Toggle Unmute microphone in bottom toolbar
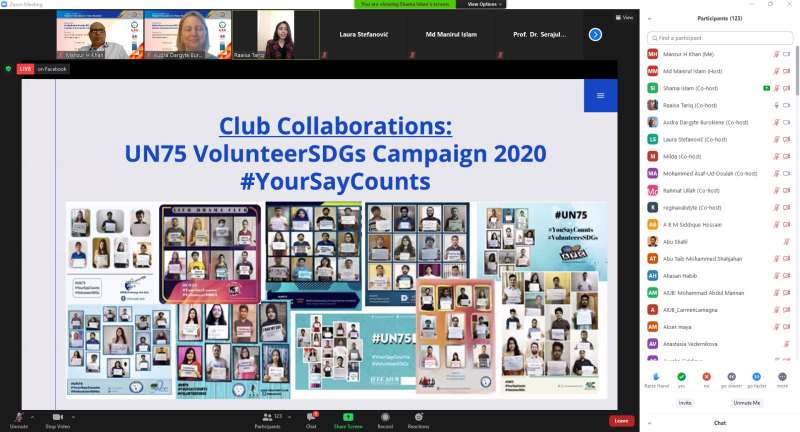Viewport: 800px width, 432px height. 18,416
